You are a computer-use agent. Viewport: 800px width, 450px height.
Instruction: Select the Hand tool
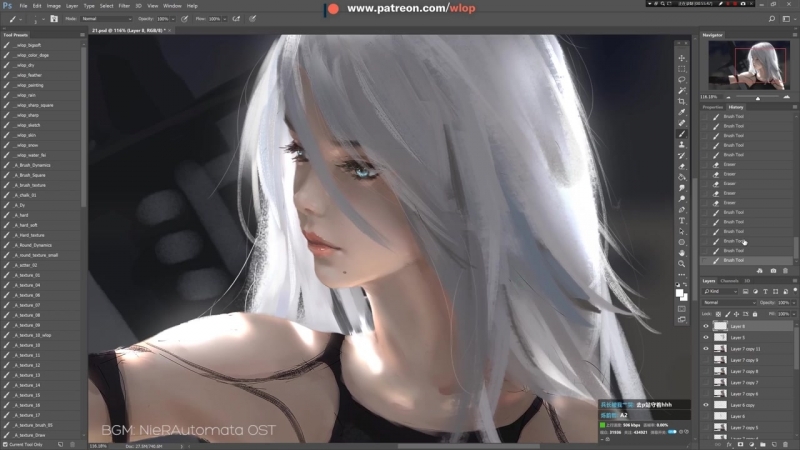coord(682,253)
